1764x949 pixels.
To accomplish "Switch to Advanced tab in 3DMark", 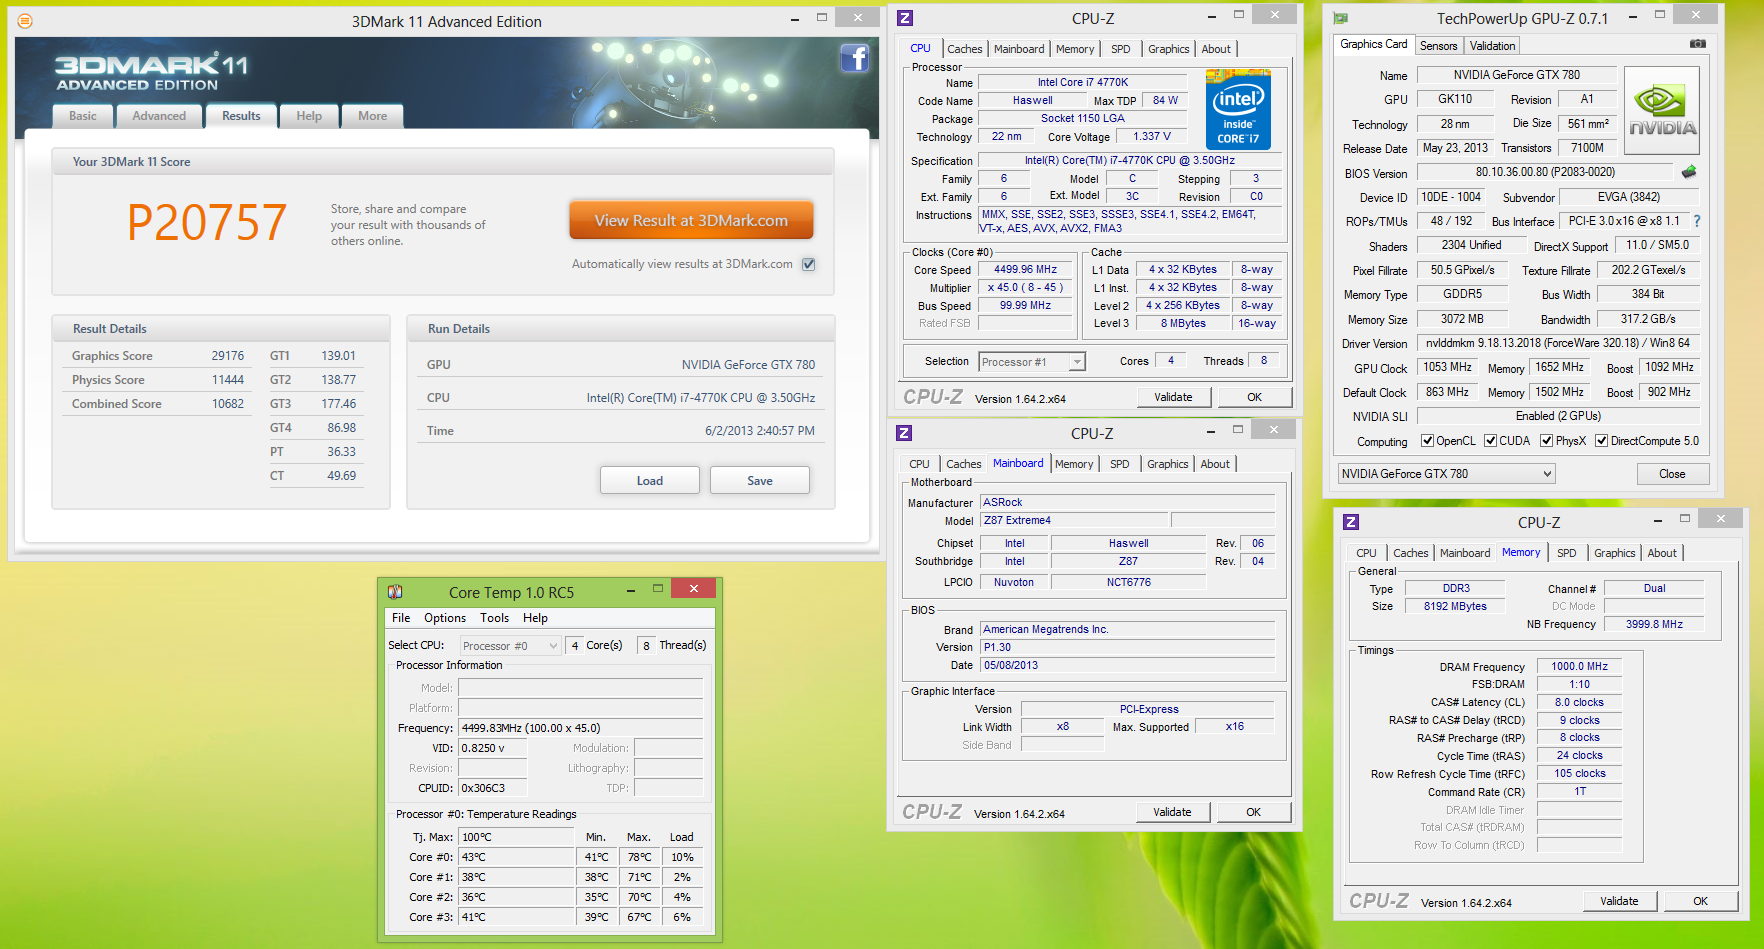I will coord(159,116).
